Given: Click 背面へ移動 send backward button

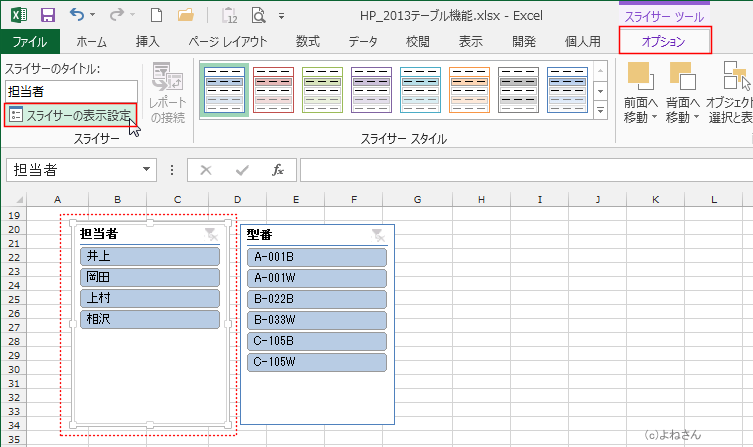Looking at the screenshot, I should point(682,93).
